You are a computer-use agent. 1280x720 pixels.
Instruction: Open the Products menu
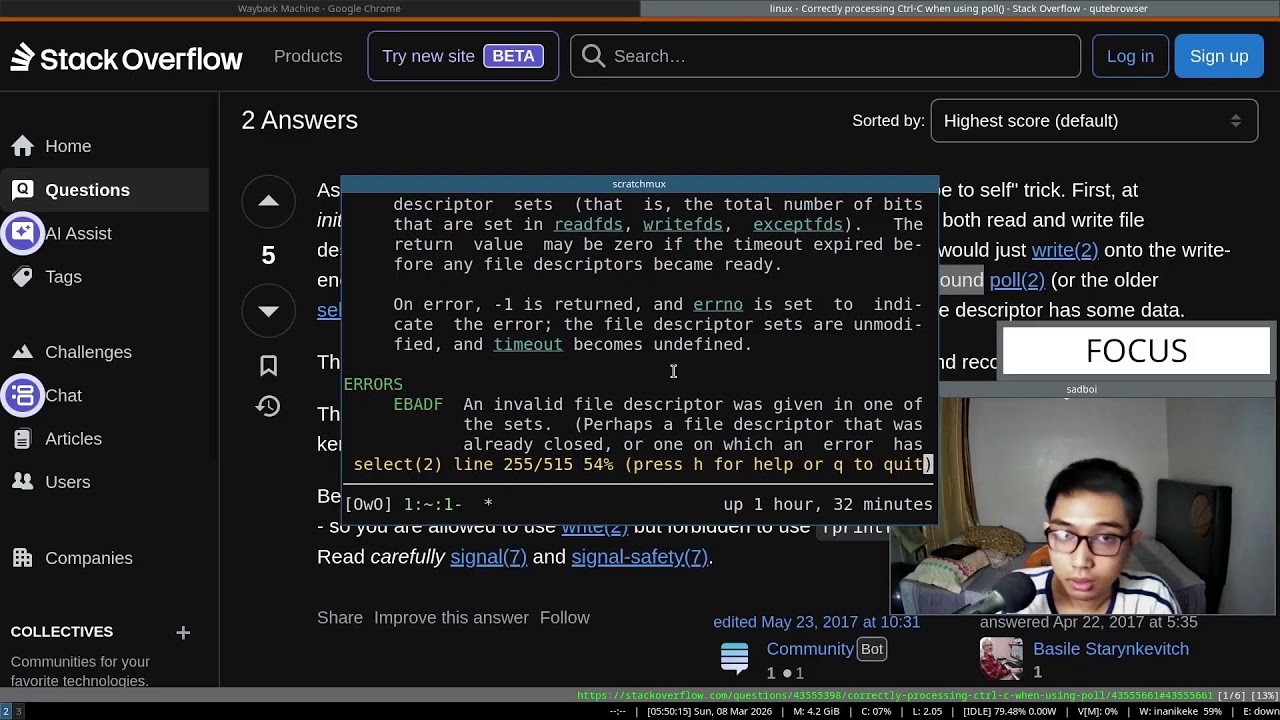(x=308, y=56)
